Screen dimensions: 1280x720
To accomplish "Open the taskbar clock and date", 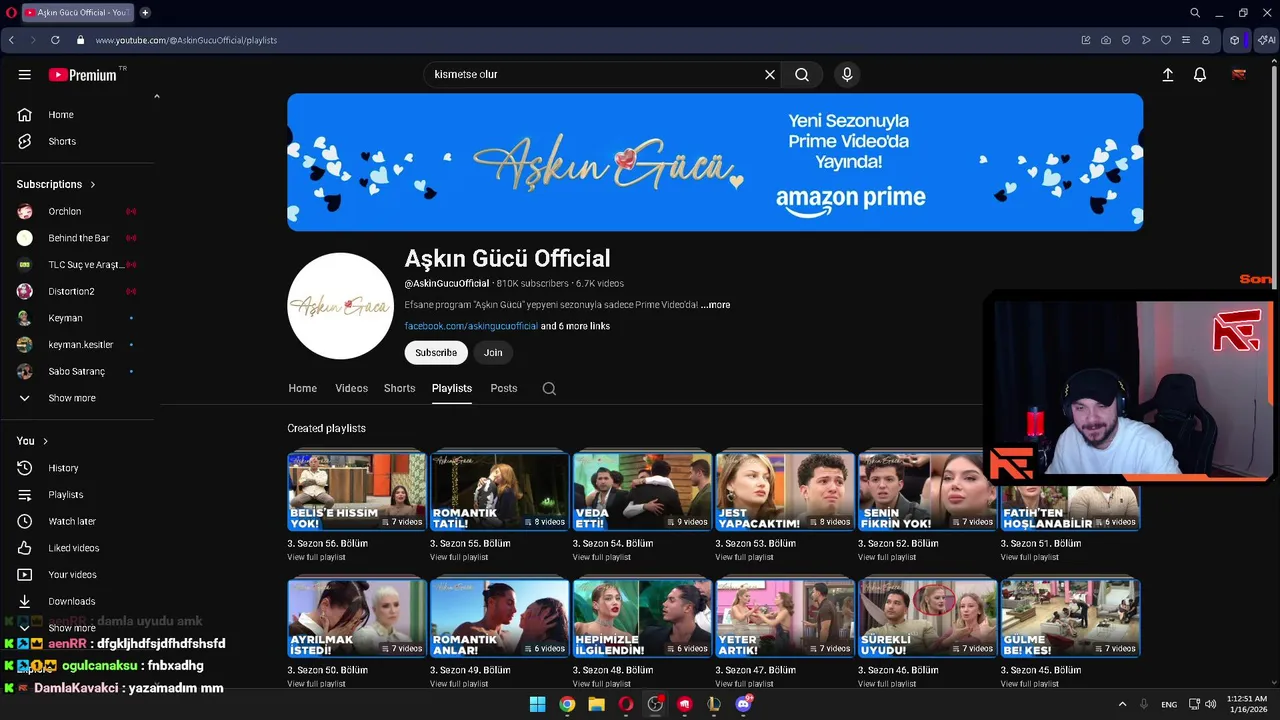I will (x=1247, y=704).
